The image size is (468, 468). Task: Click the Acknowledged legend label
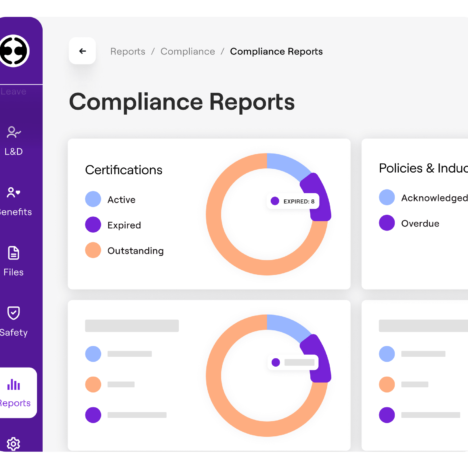click(x=434, y=198)
